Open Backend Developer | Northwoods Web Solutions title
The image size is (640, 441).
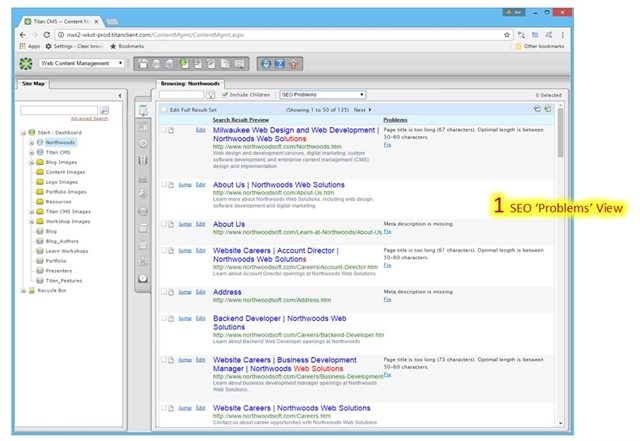(x=280, y=323)
